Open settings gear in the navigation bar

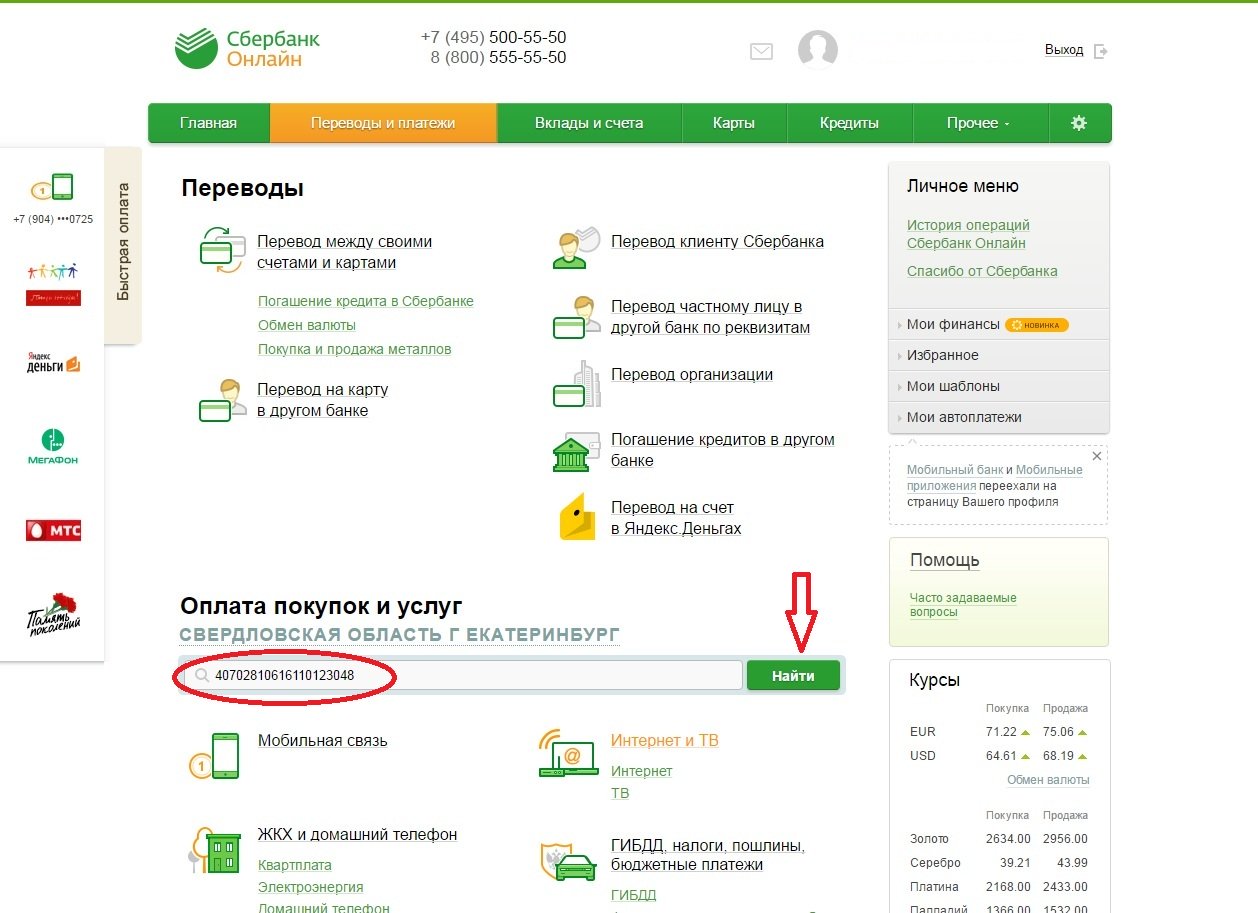[x=1078, y=123]
